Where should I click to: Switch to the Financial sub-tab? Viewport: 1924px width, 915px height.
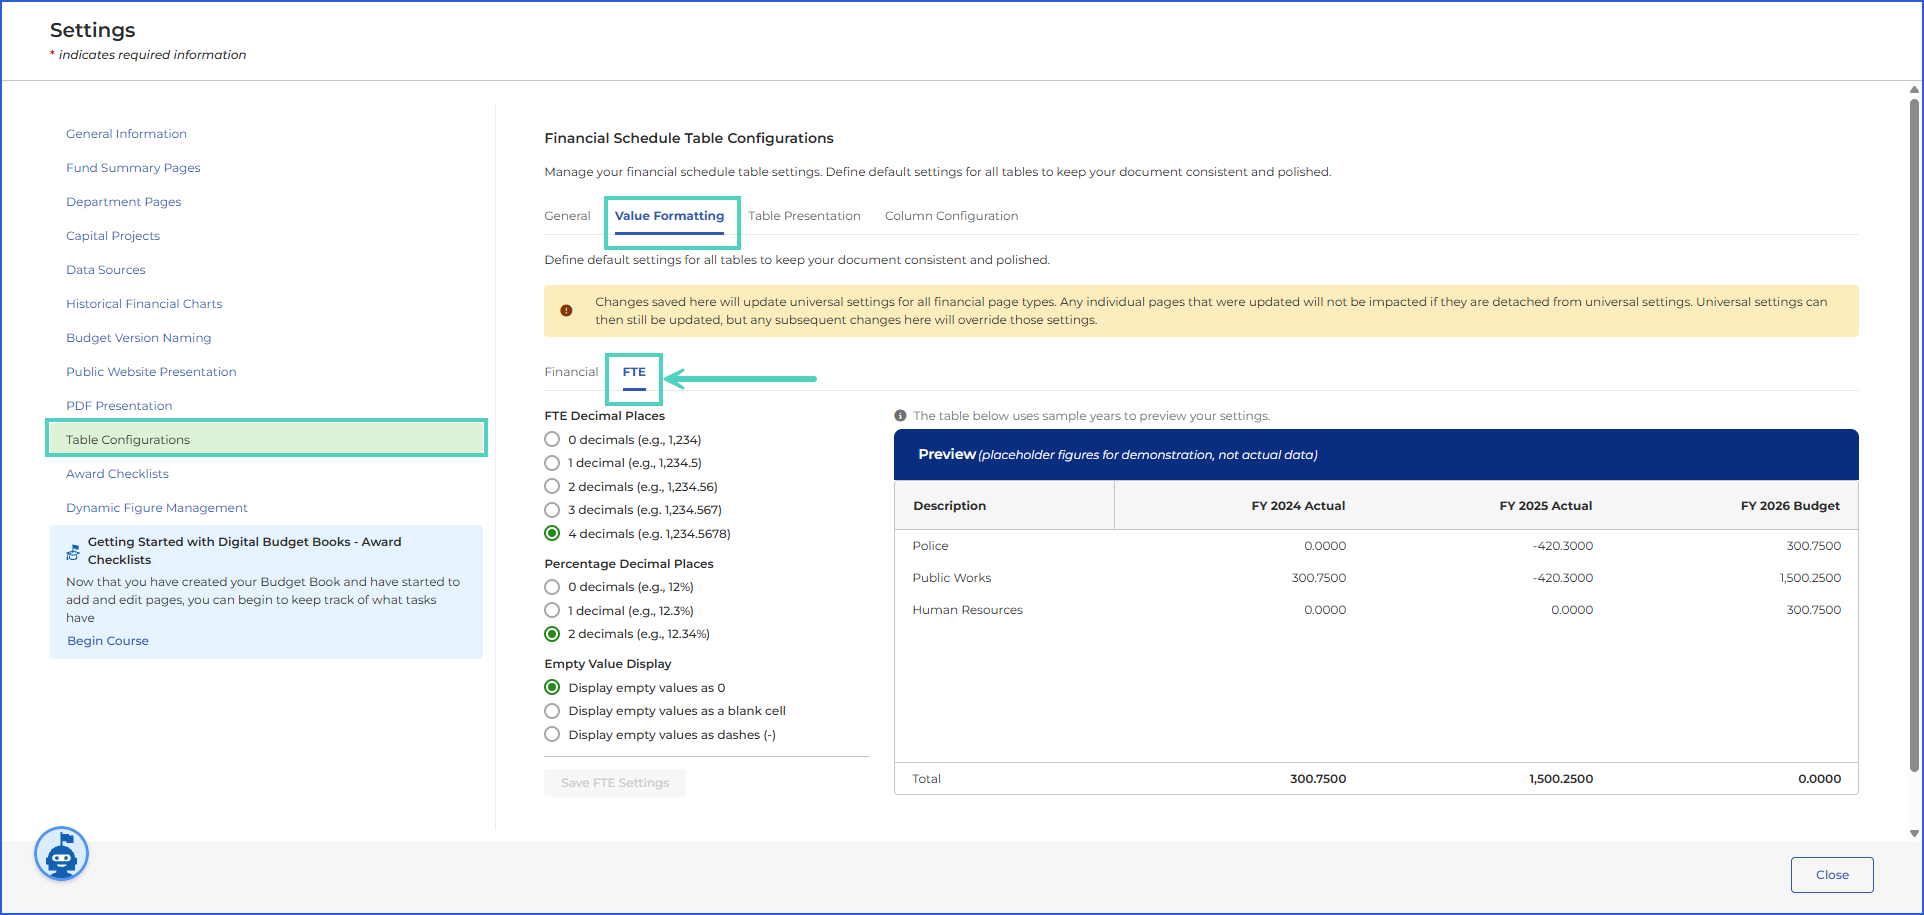571,372
